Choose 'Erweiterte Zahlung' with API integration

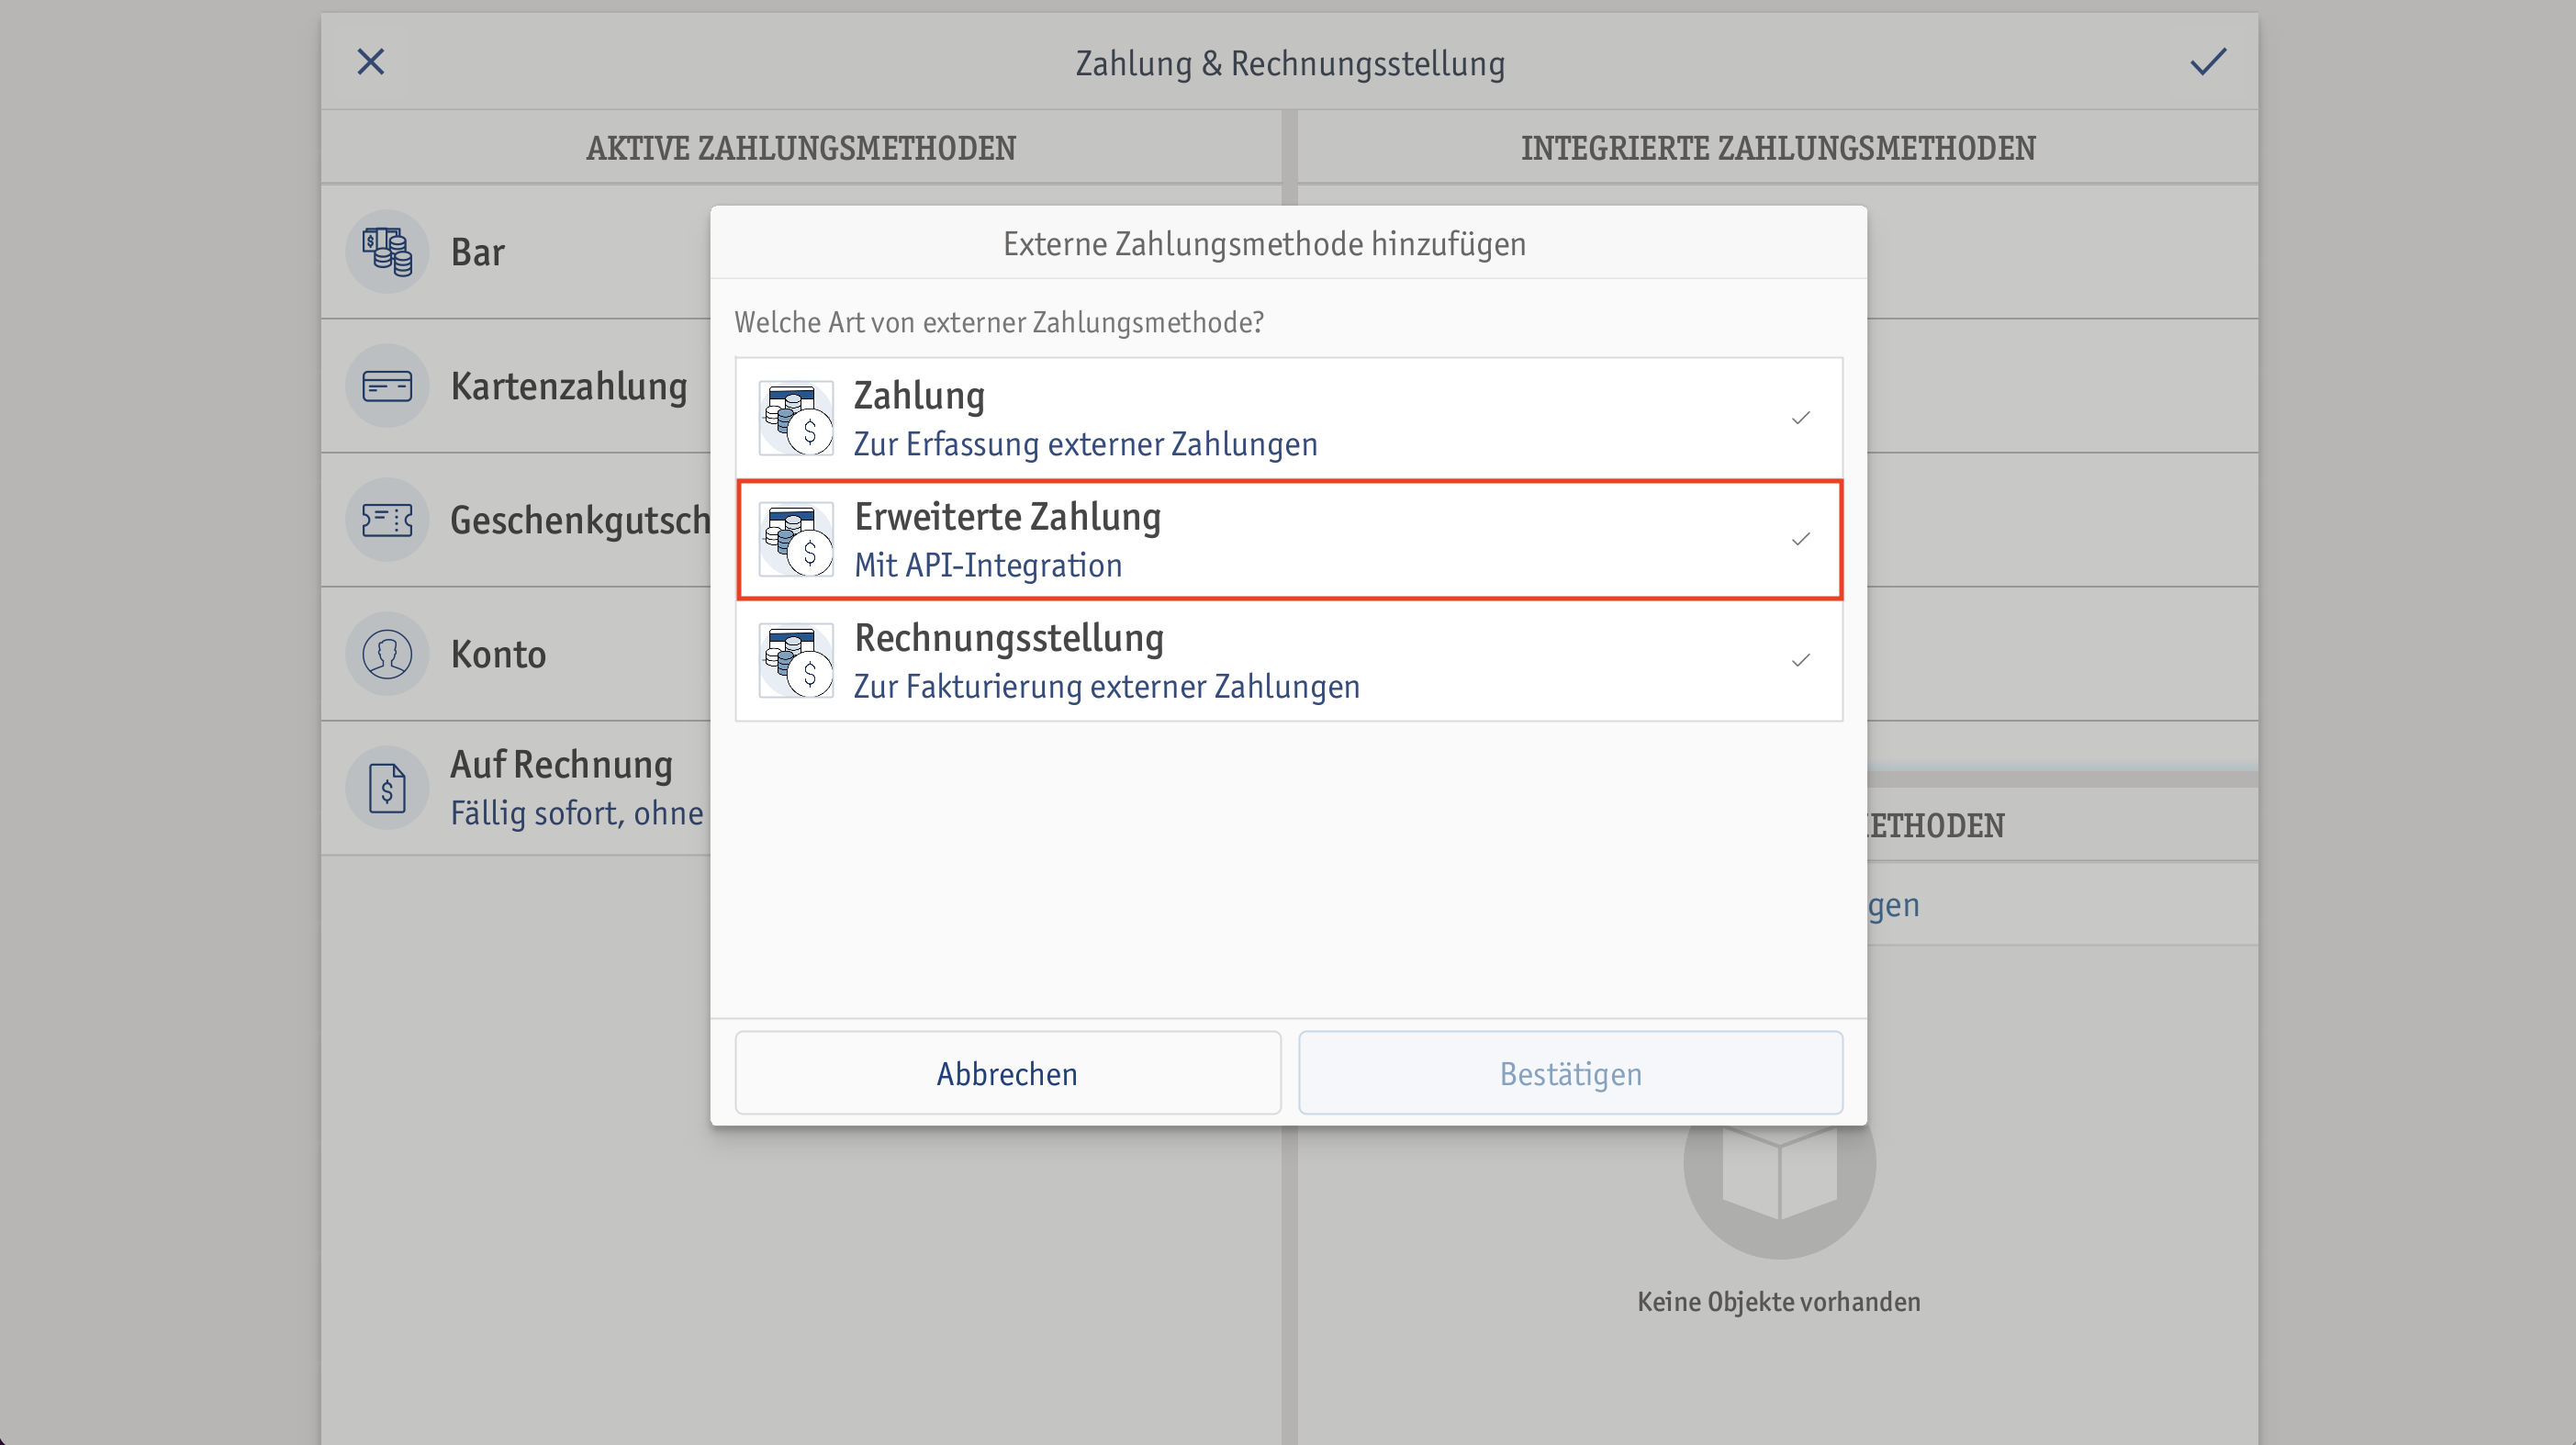coord(1289,540)
